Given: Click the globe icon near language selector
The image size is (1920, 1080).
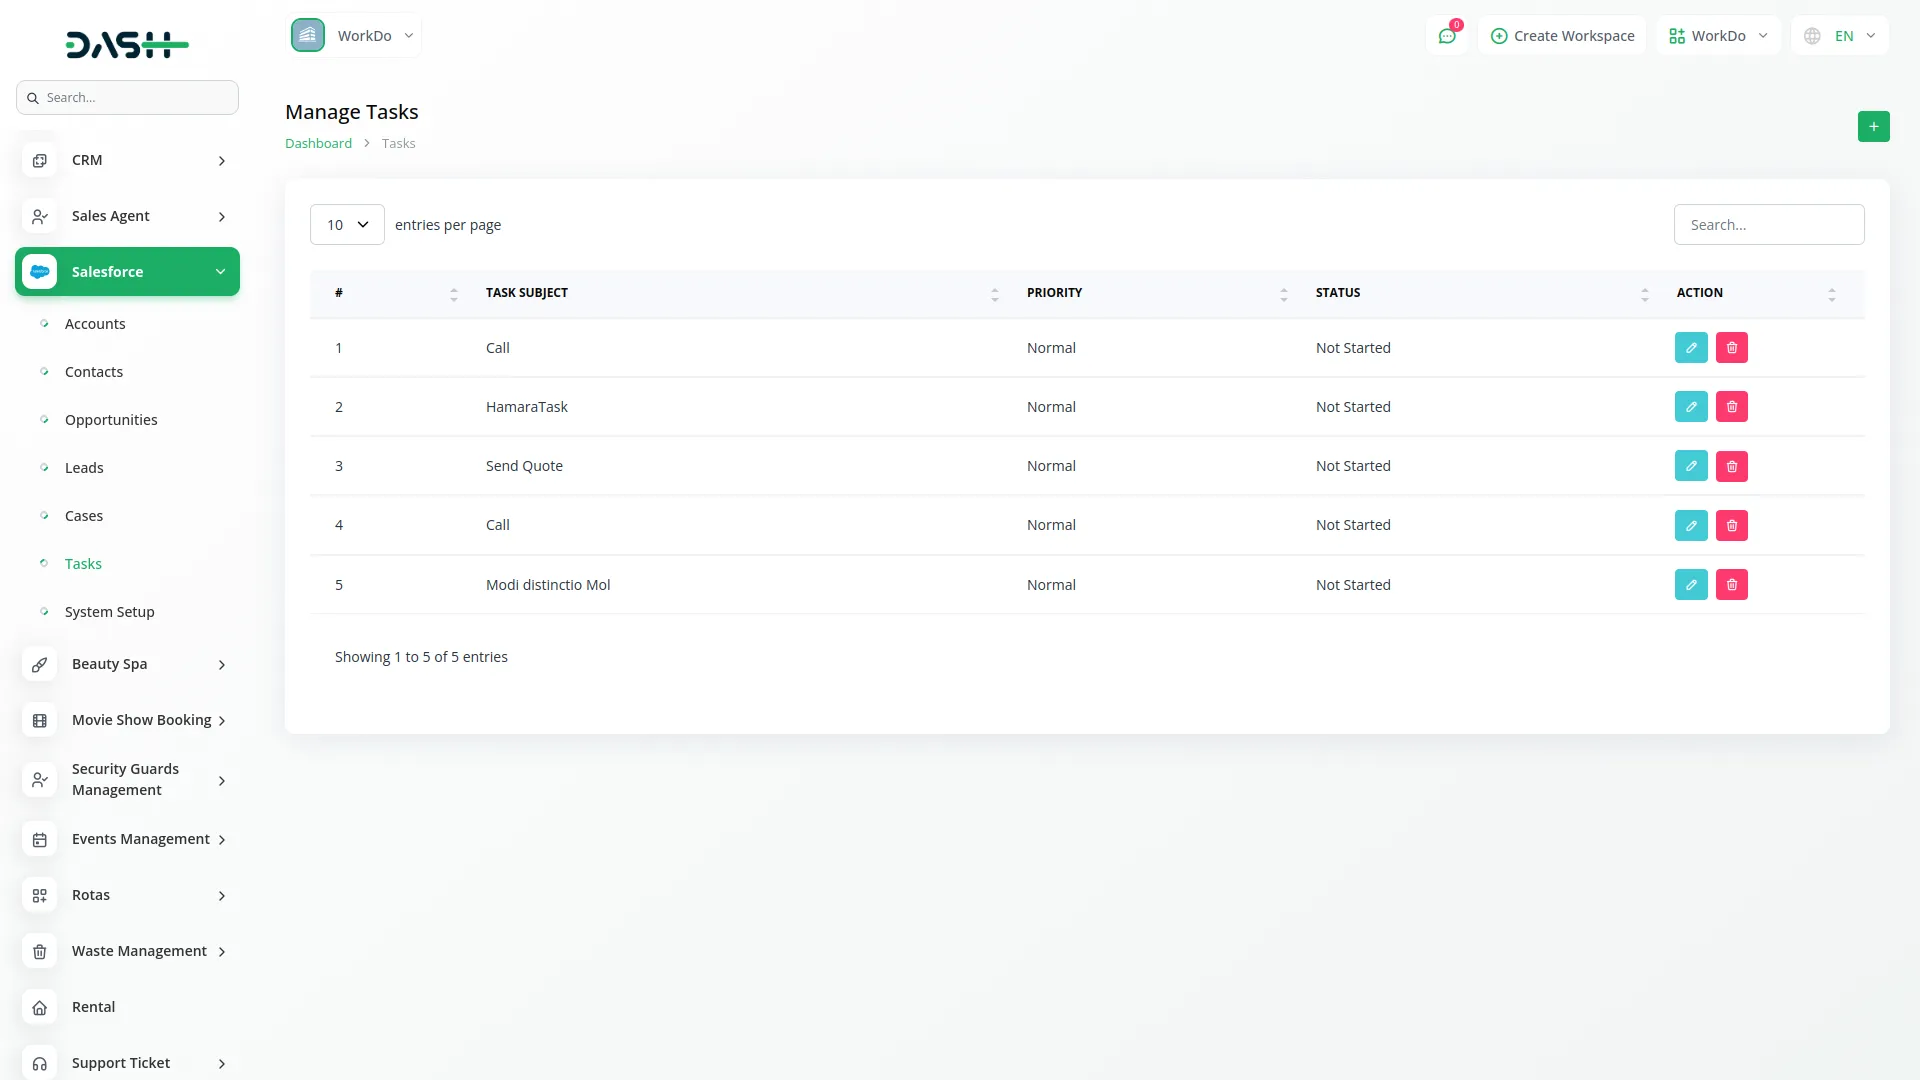Looking at the screenshot, I should click(1812, 35).
